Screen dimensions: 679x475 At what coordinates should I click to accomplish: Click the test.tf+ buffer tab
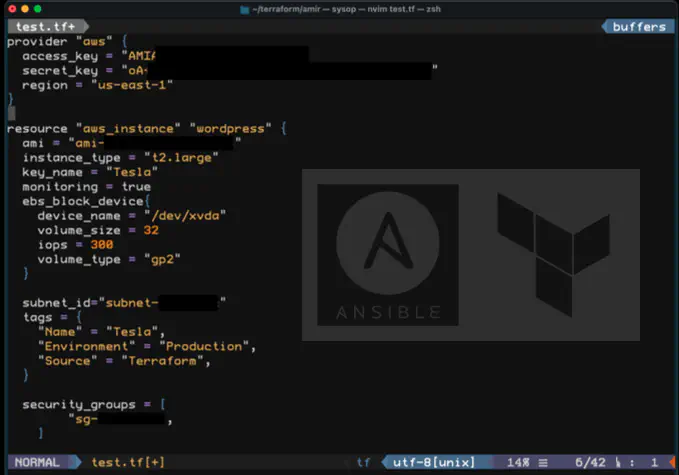[45, 27]
